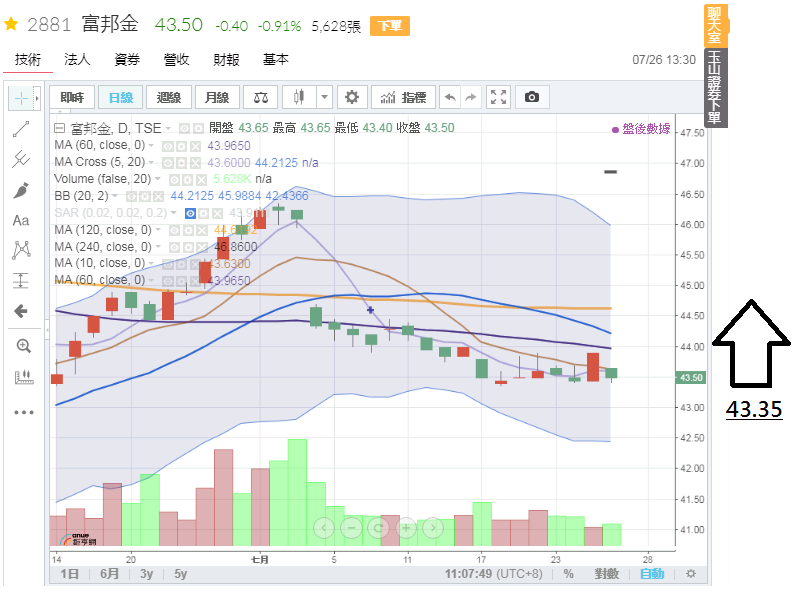Reset chart view with circular arrow
The image size is (805, 600).
click(378, 528)
